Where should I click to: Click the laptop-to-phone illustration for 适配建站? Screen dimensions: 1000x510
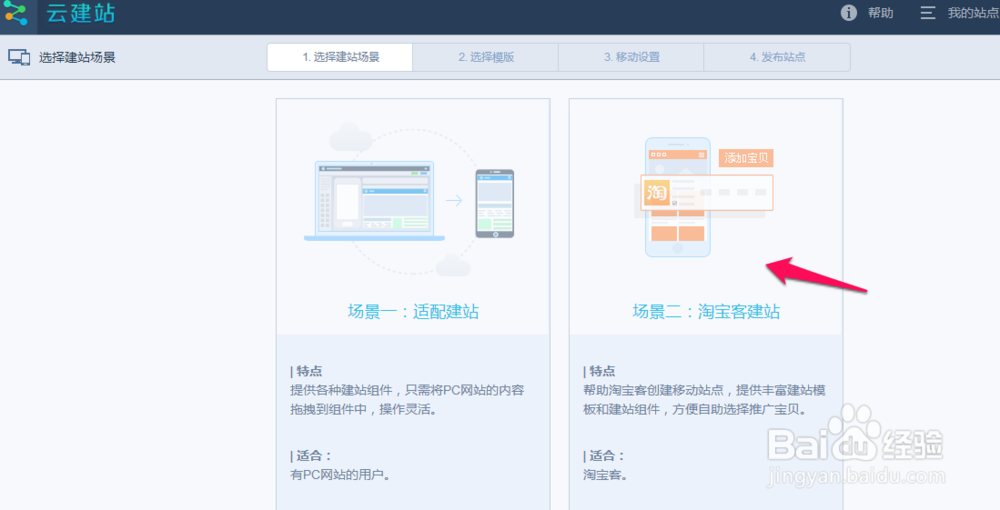pyautogui.click(x=409, y=200)
